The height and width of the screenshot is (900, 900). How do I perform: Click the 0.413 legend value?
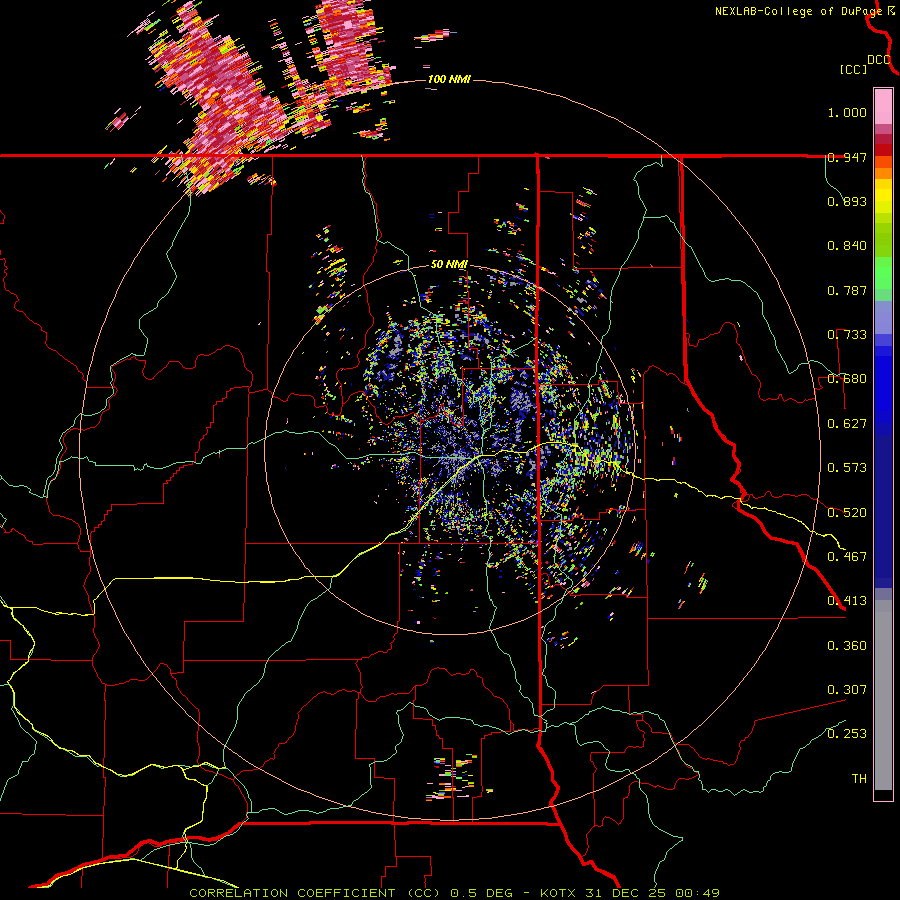pyautogui.click(x=847, y=601)
